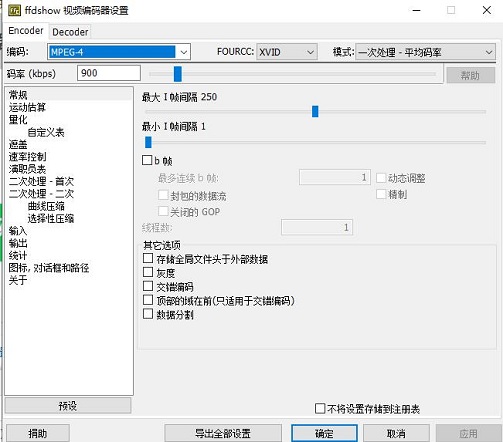Enable the 数据分割 checkbox
Image resolution: width=503 pixels, height=442 pixels.
coord(148,314)
